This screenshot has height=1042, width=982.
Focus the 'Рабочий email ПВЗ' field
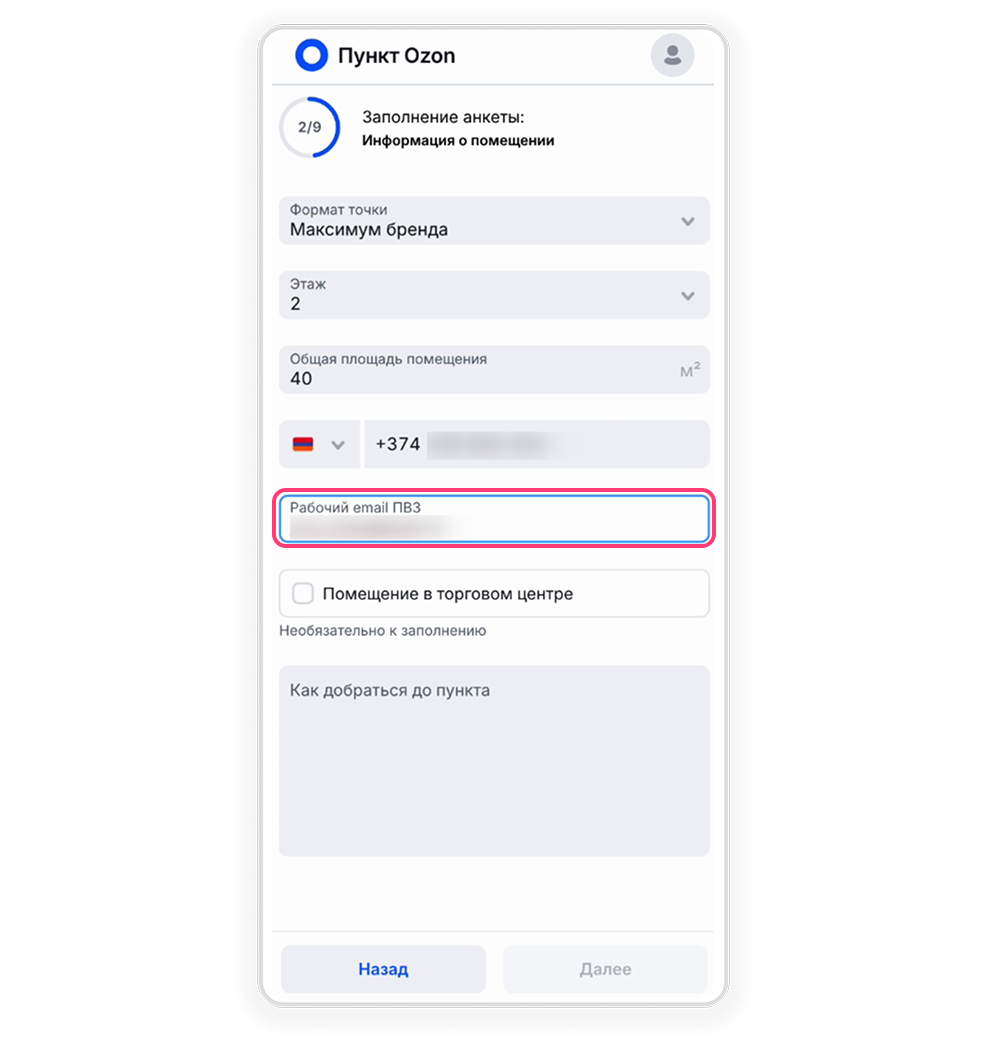tap(494, 518)
